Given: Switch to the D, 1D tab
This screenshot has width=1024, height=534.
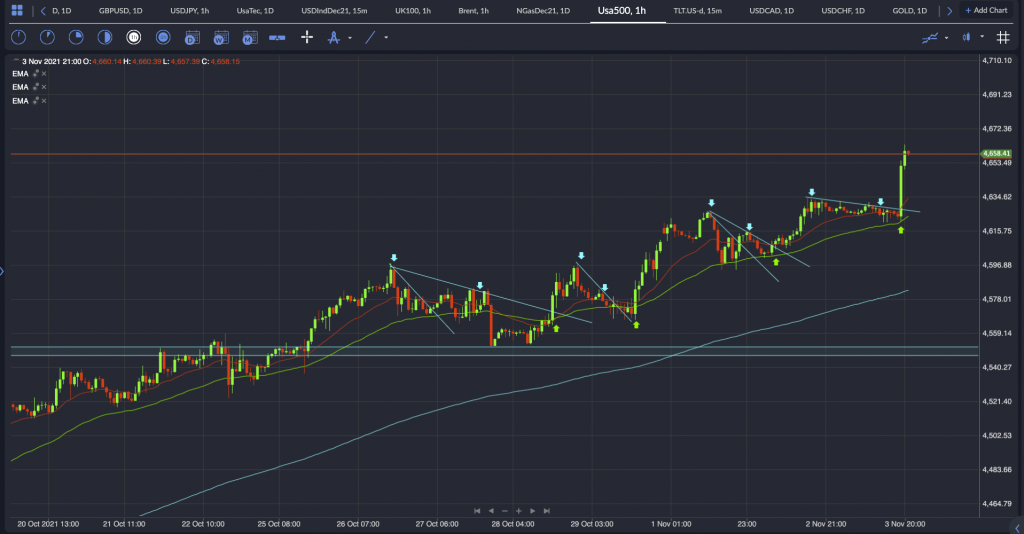Looking at the screenshot, I should click(61, 11).
